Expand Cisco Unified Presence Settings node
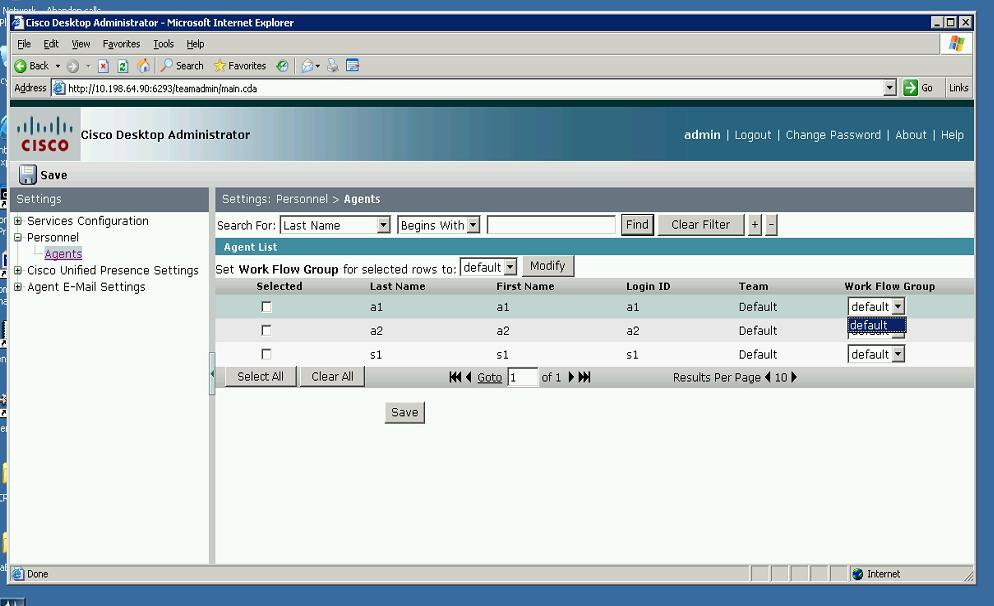994x606 pixels. [x=18, y=271]
